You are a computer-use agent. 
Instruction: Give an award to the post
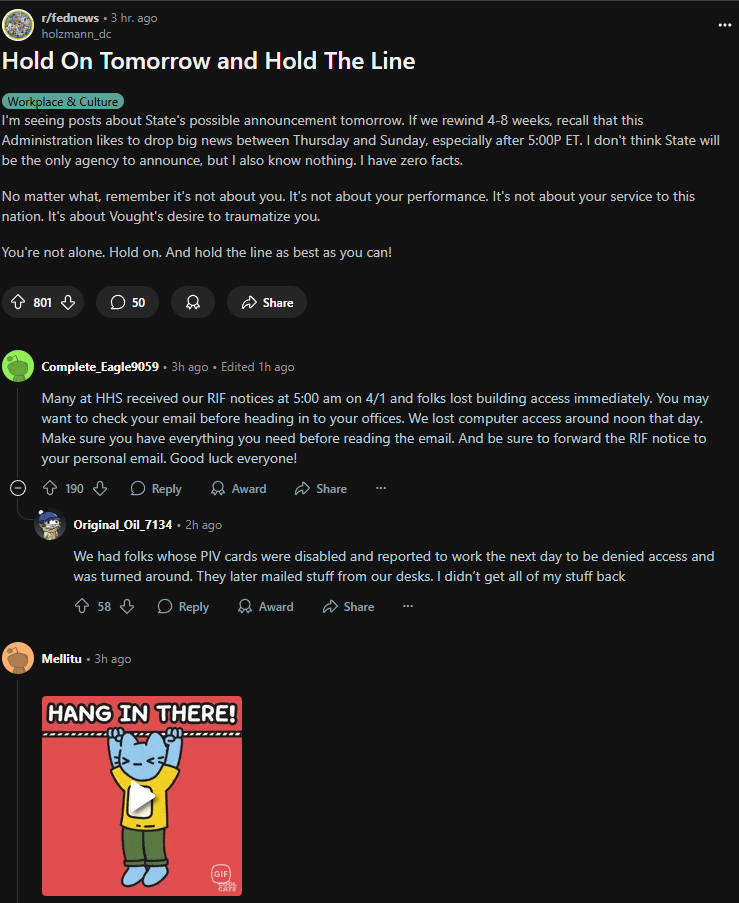click(193, 302)
